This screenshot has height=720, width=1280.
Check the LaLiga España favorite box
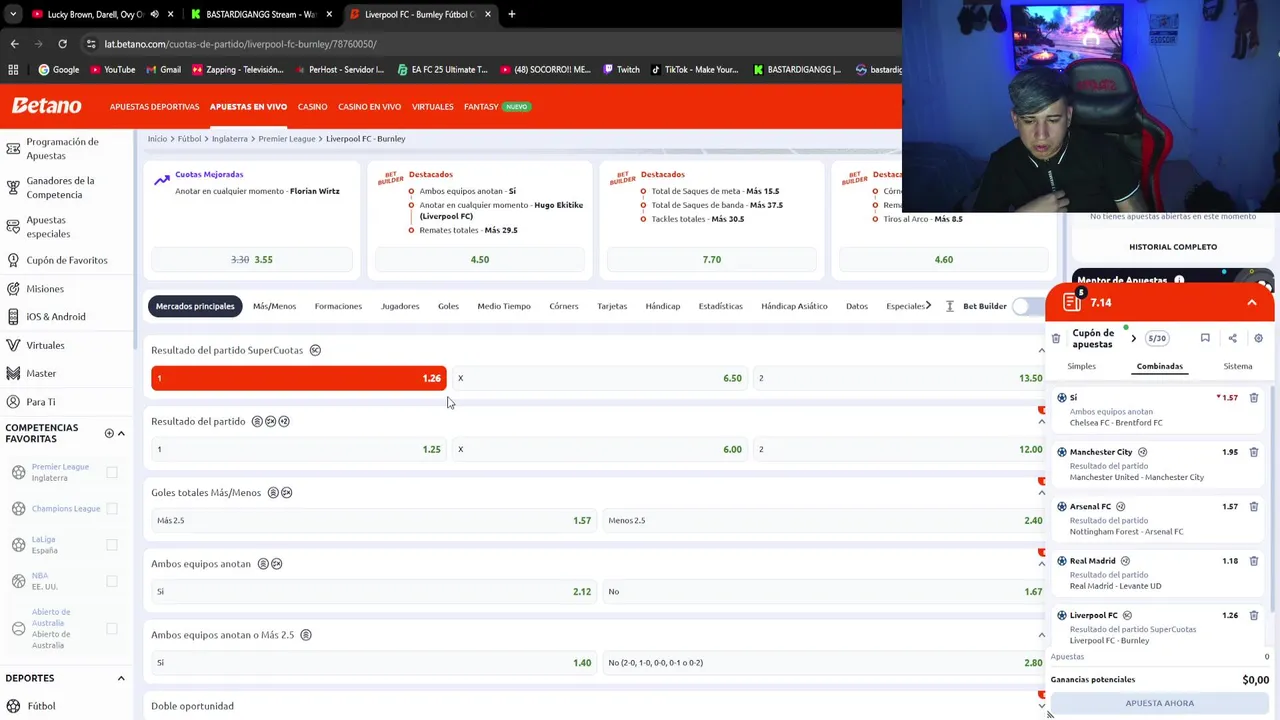pos(112,545)
